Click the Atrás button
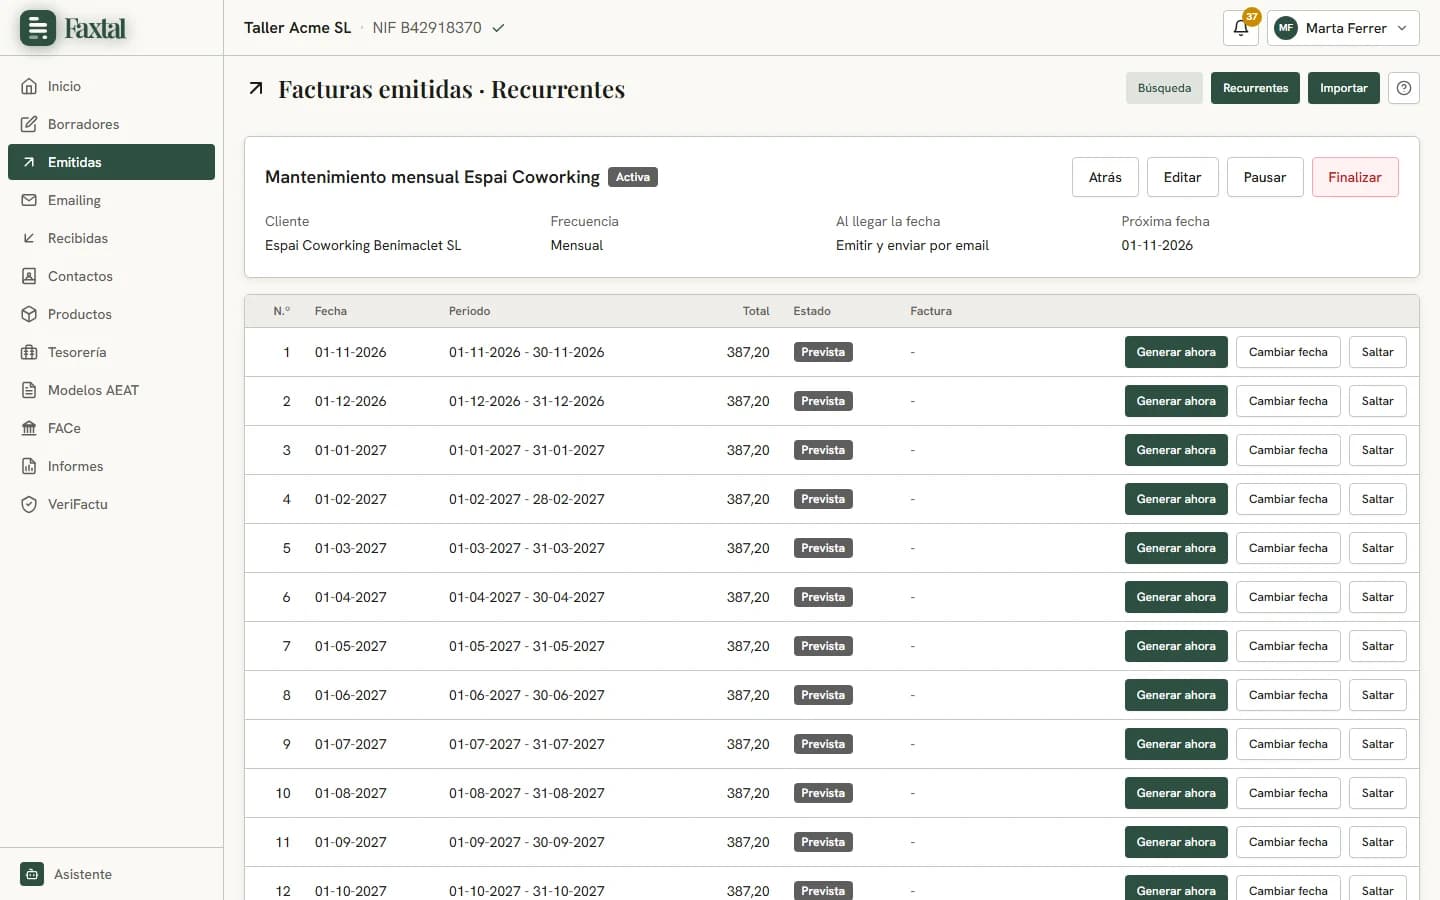The image size is (1440, 900). (x=1105, y=177)
